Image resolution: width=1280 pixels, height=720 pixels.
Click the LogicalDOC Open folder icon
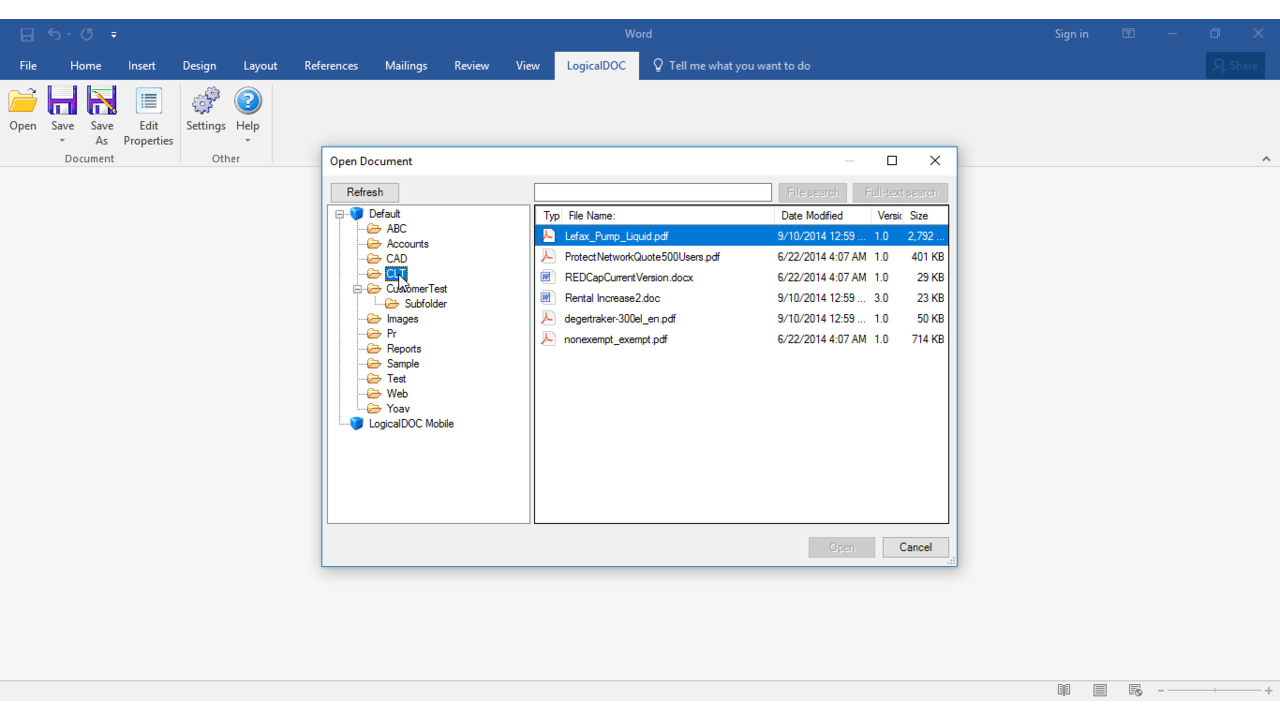tap(23, 101)
